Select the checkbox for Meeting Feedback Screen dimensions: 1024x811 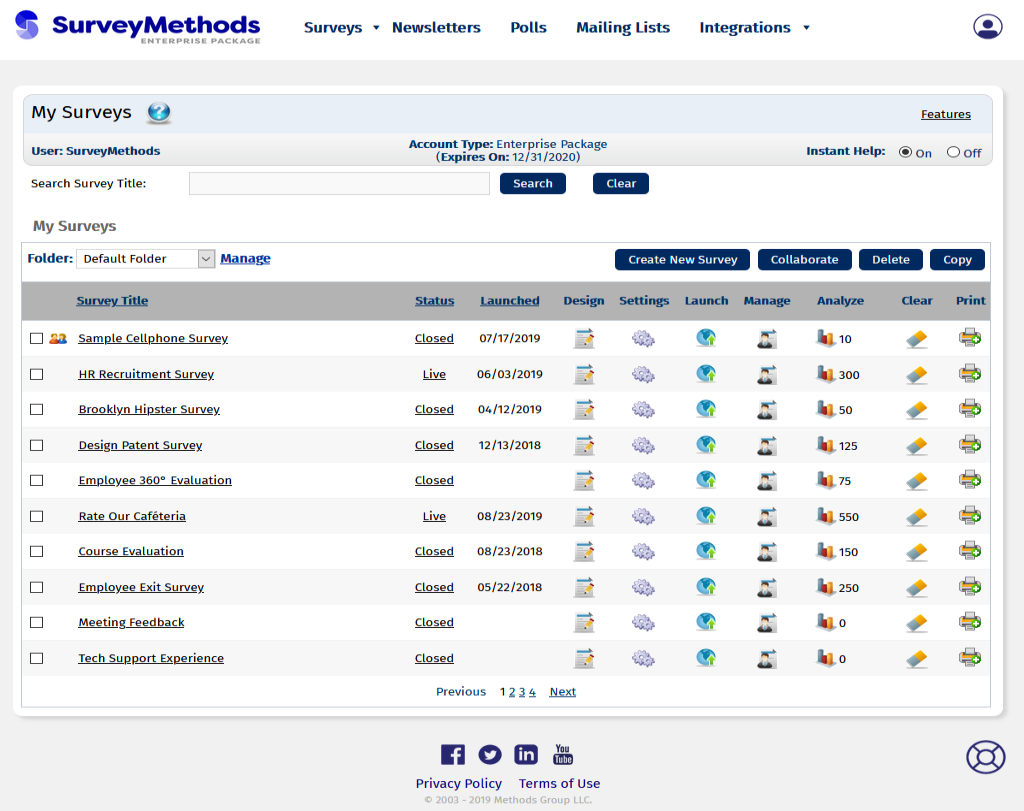point(37,622)
